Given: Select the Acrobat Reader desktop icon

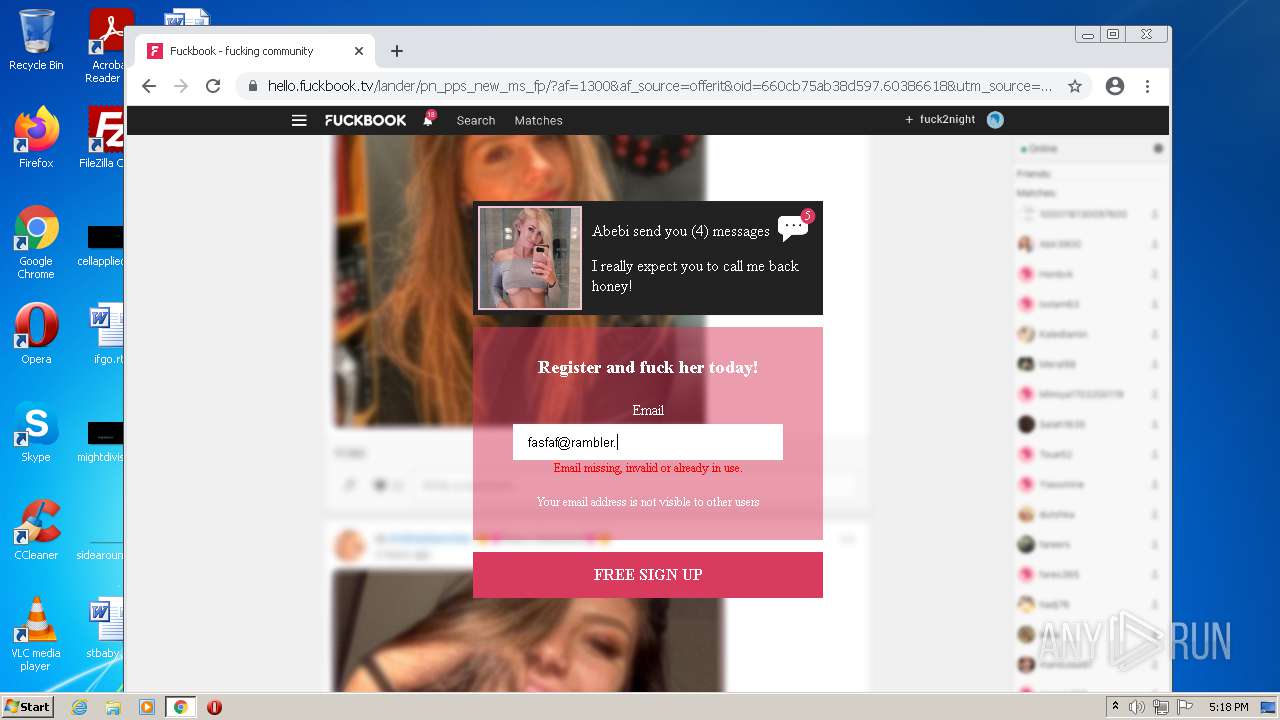Looking at the screenshot, I should 106,45.
